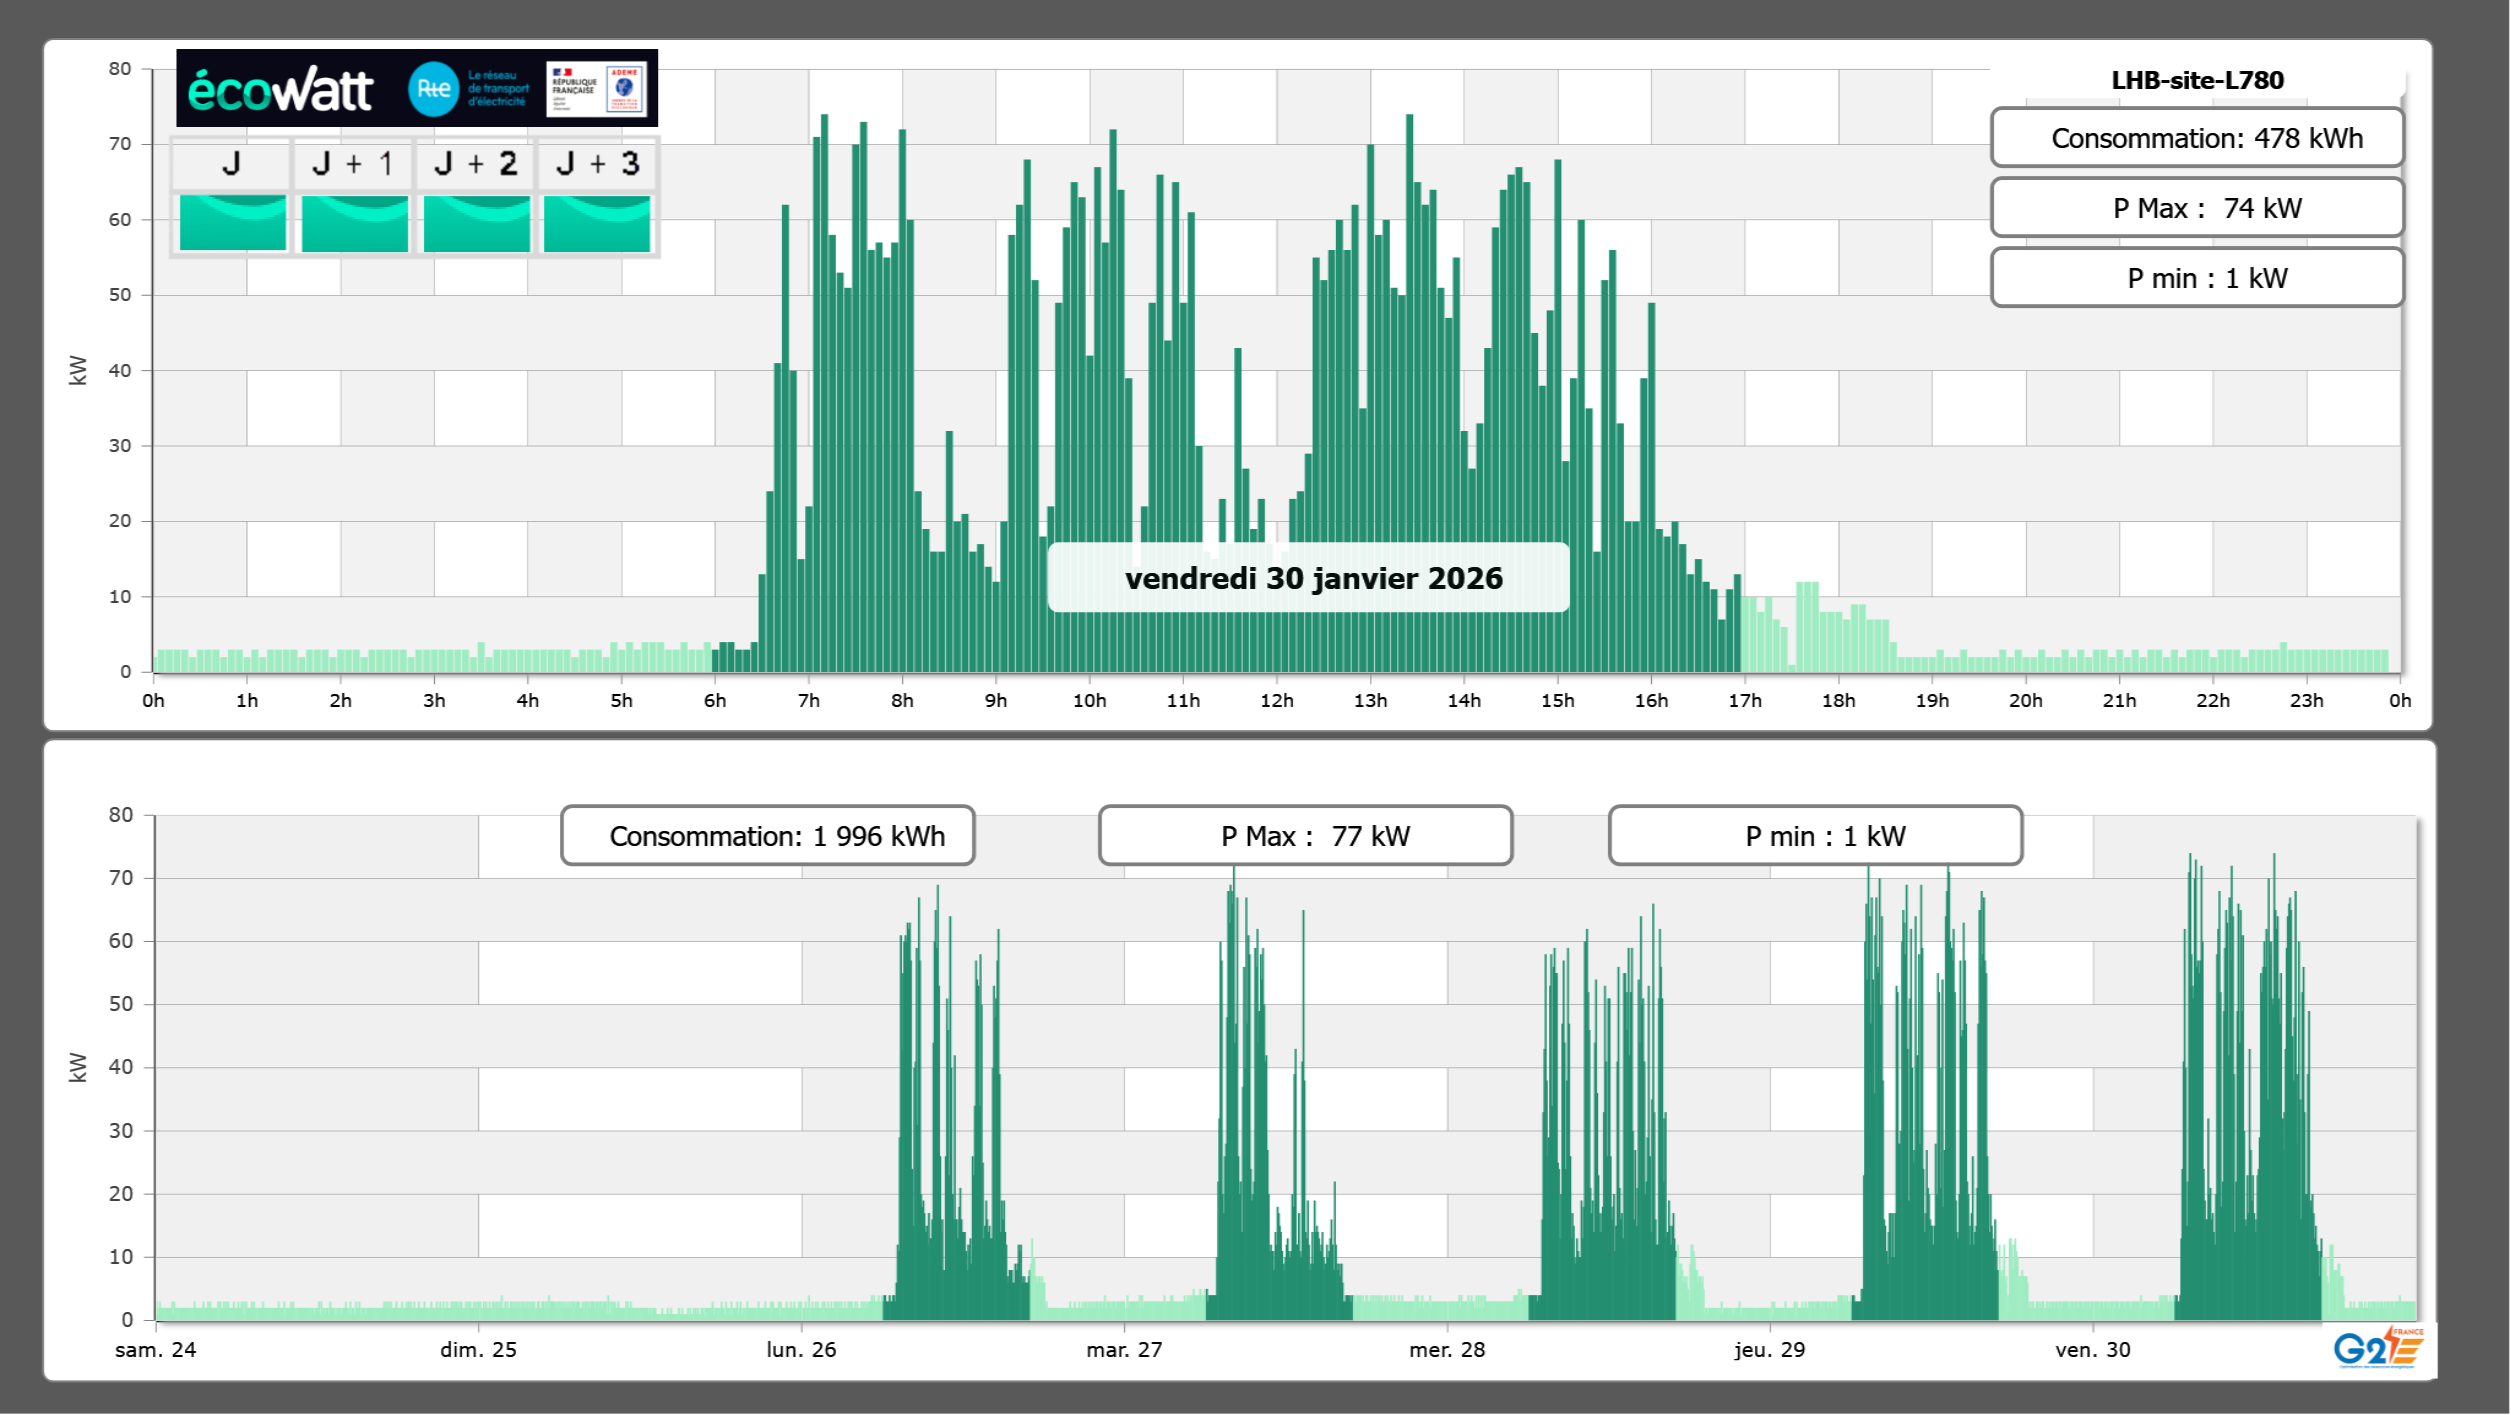Select the J header tab
Image resolution: width=2511 pixels, height=1415 pixels.
click(x=231, y=164)
